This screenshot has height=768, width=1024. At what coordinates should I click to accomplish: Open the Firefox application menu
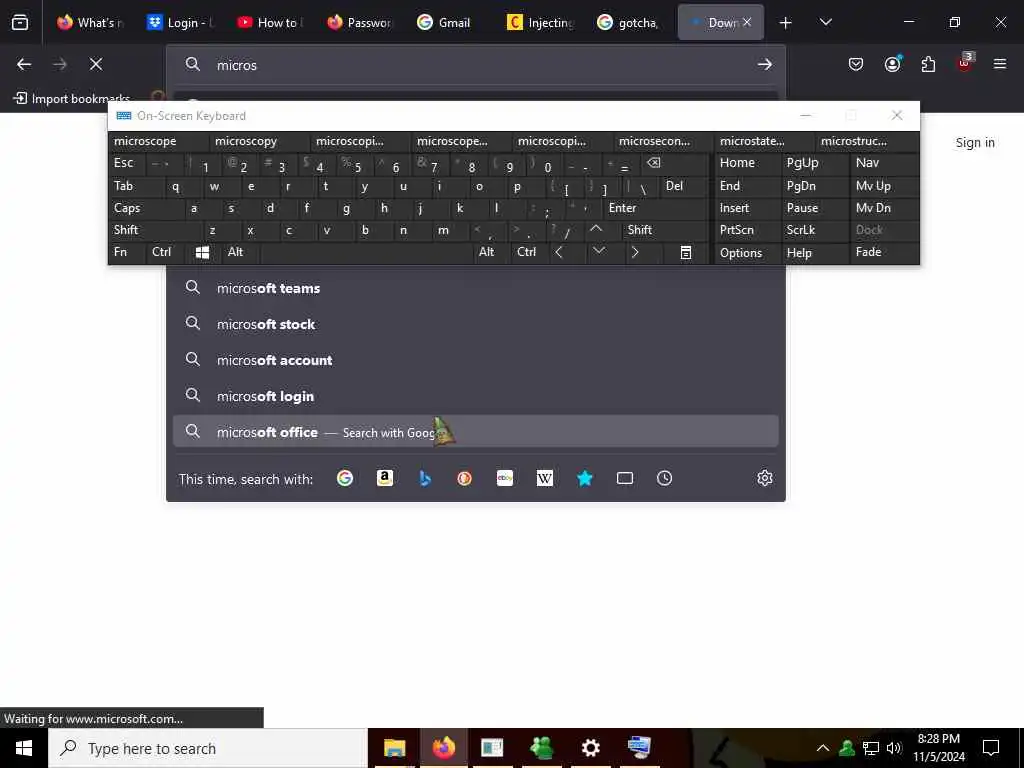coord(1000,64)
